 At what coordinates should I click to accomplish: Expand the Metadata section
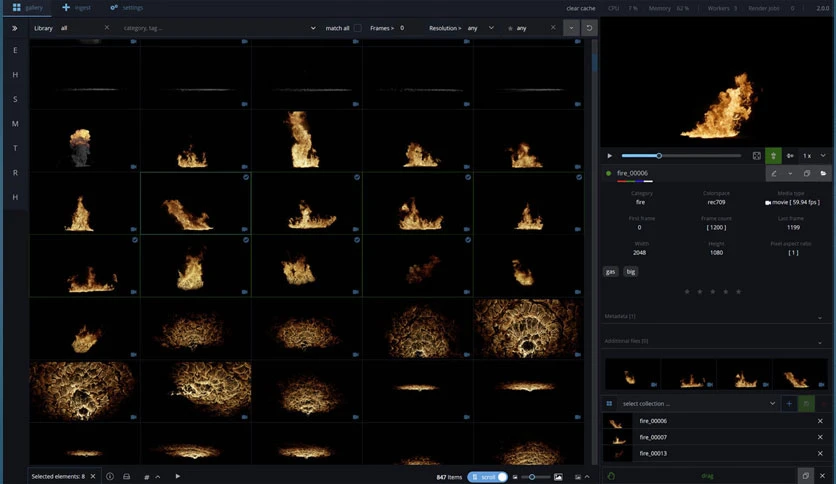point(820,318)
